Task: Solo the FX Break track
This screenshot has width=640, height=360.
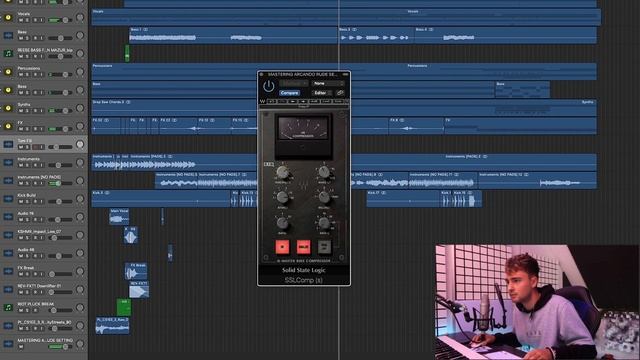Action: pos(27,274)
